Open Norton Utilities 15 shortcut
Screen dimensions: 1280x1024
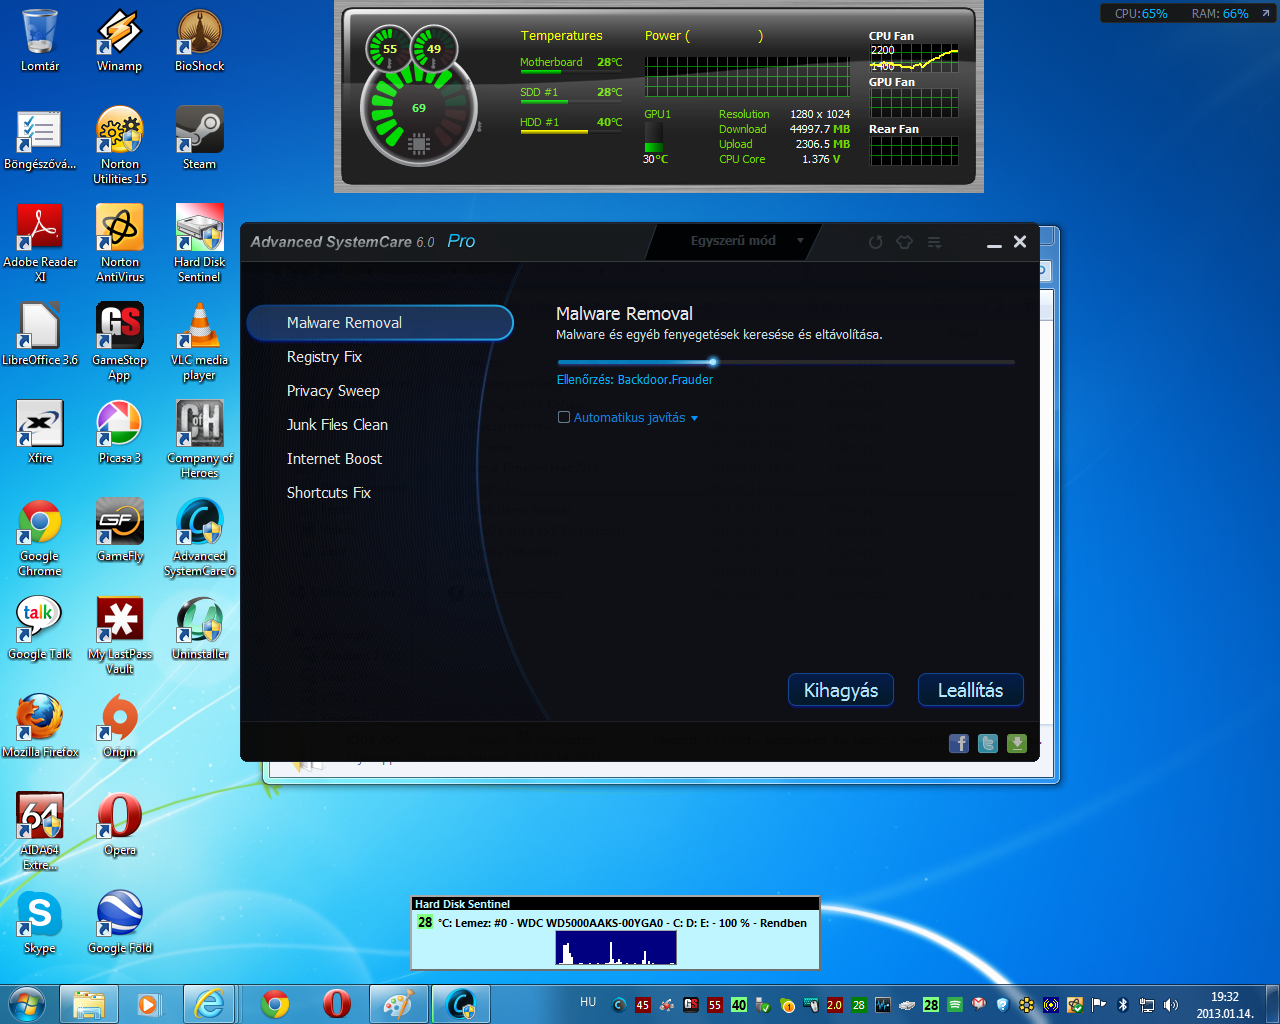point(120,146)
